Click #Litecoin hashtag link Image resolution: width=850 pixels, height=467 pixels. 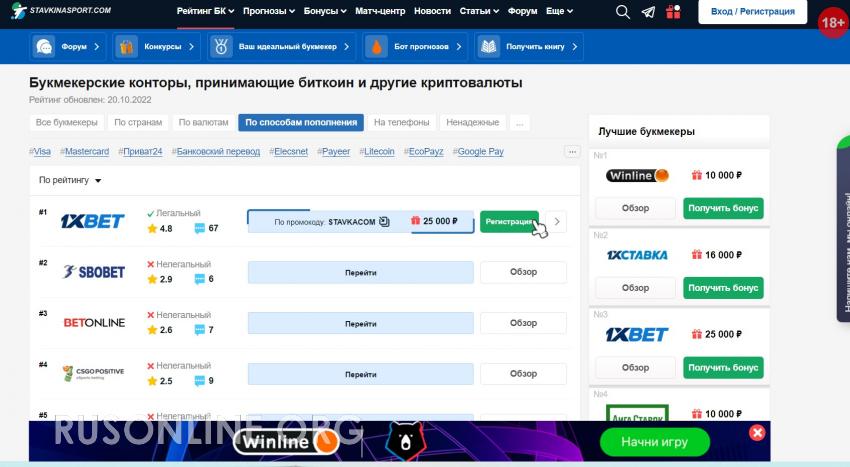click(x=377, y=152)
